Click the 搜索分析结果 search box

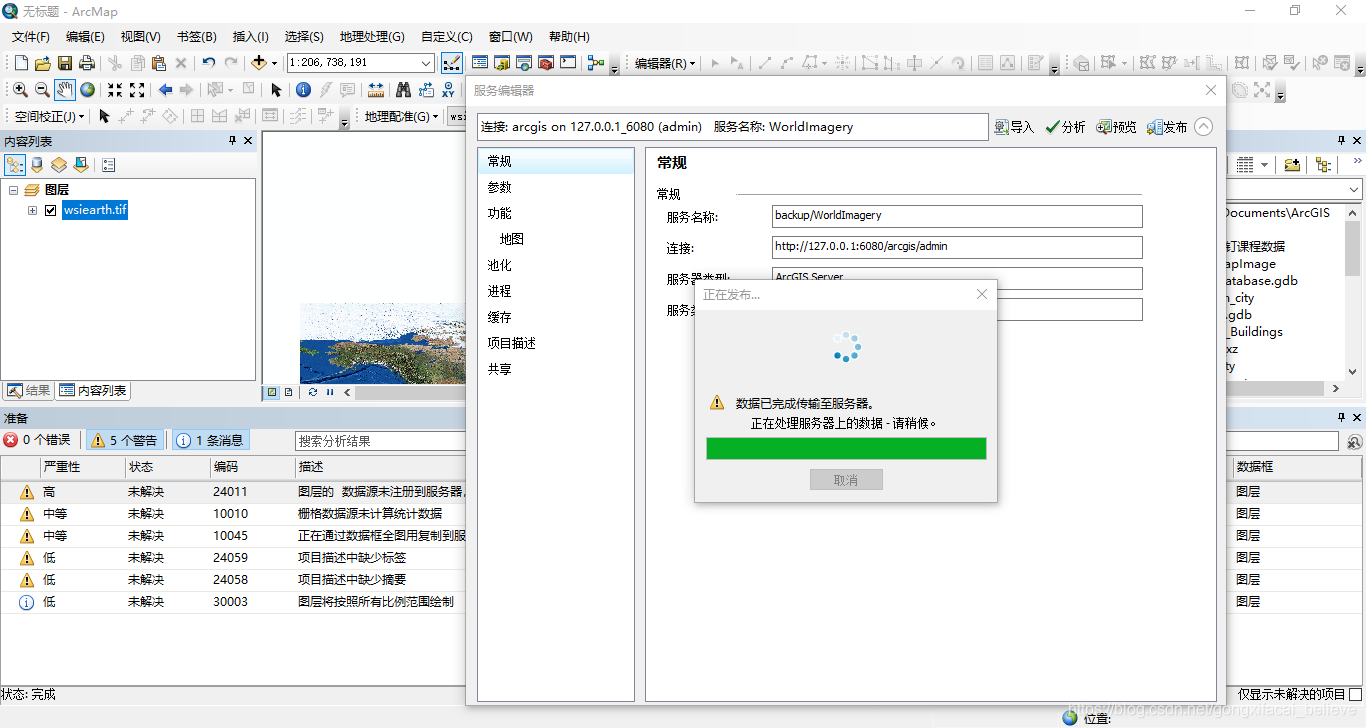[x=381, y=440]
